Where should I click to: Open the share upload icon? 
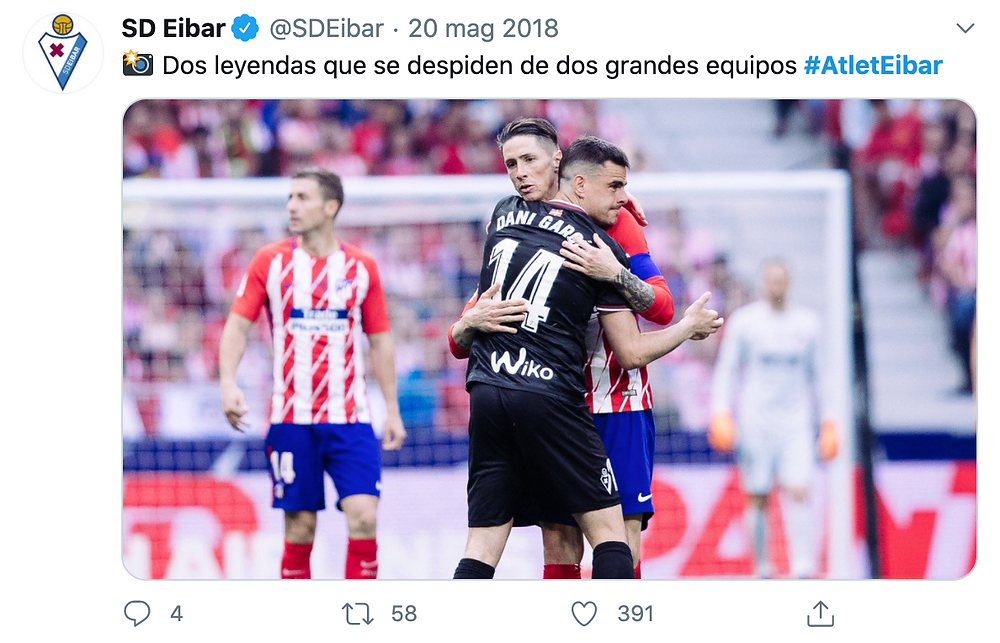coord(820,614)
